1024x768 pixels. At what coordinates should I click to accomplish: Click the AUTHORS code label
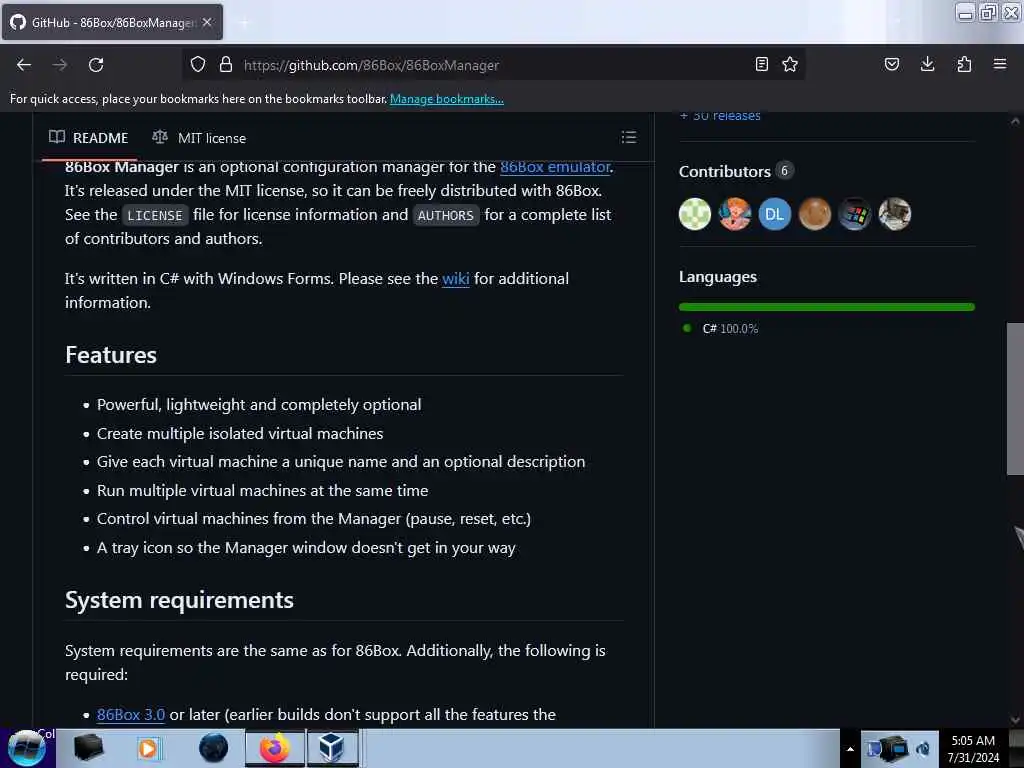click(x=446, y=216)
